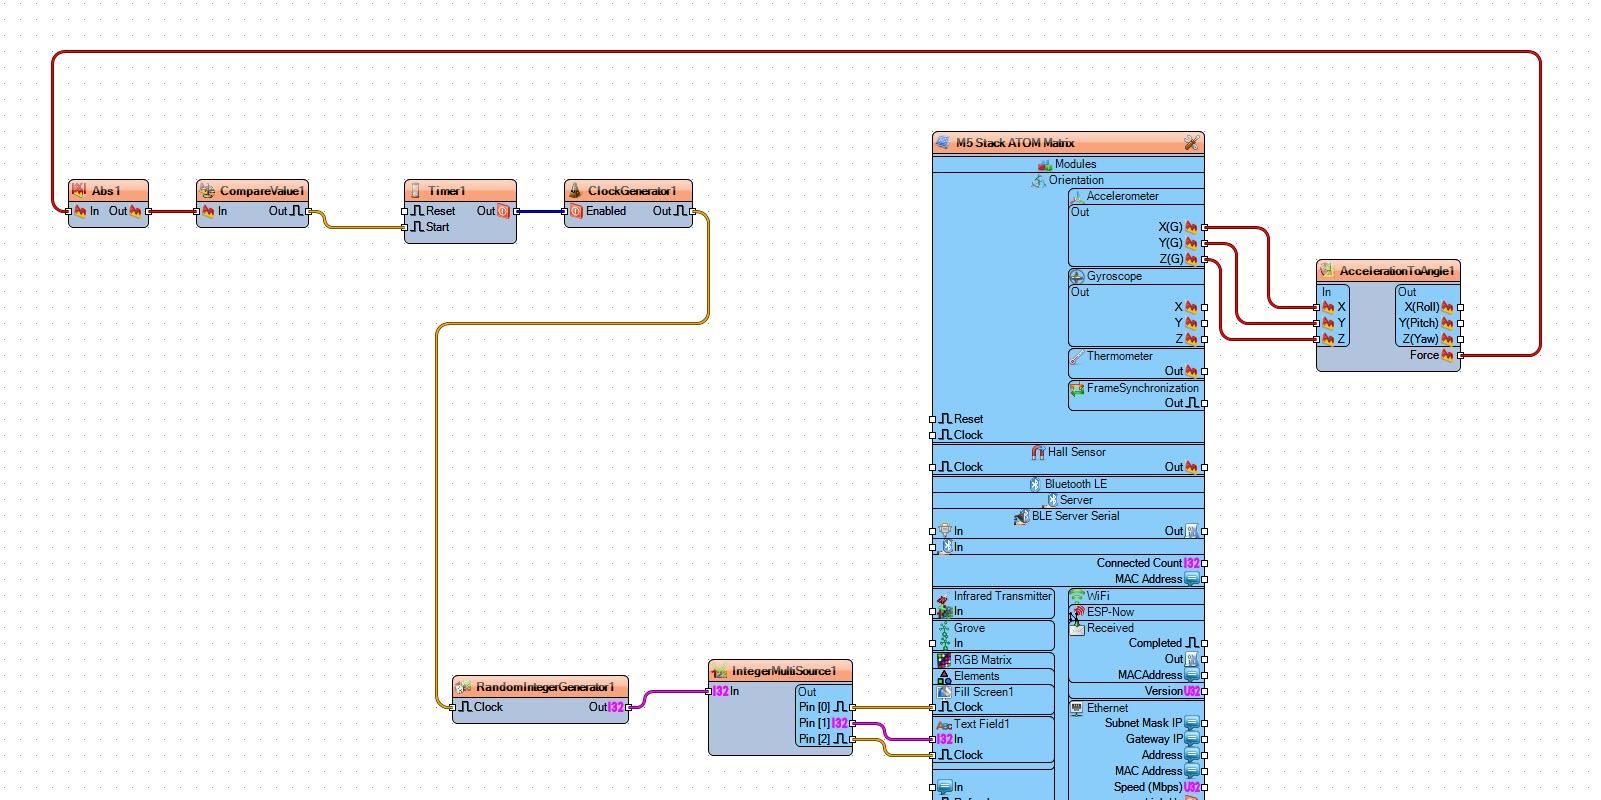Click the FrameSynchronization icon
This screenshot has width=1601, height=800.
[1077, 388]
